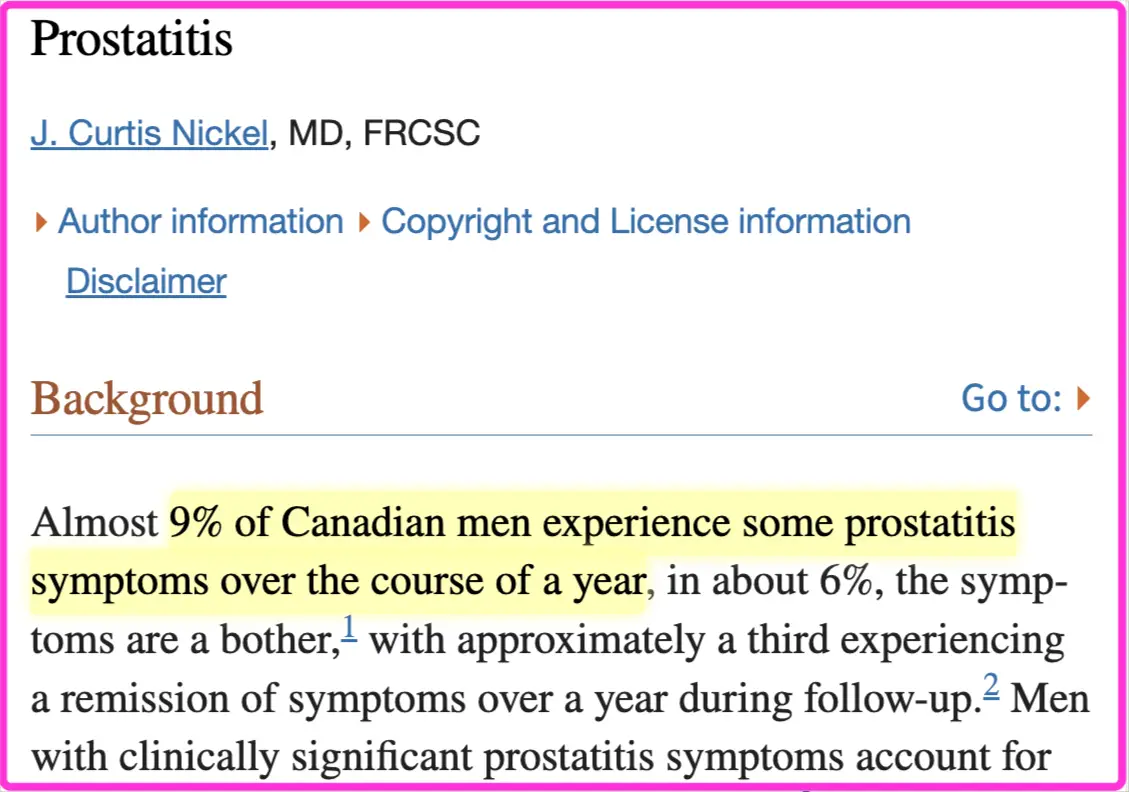Click the 'in about 6%' text

pos(770,581)
